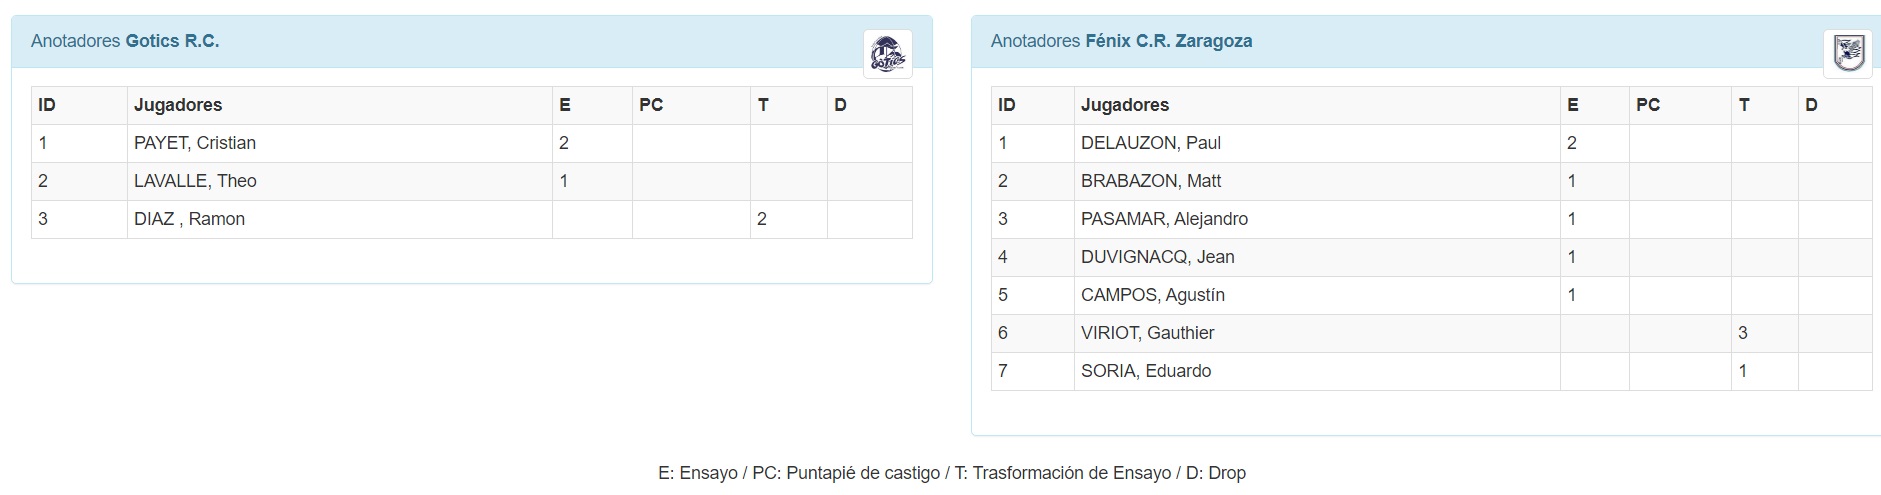Select player CAMPOS, Agustín
1881x495 pixels.
coord(1153,295)
